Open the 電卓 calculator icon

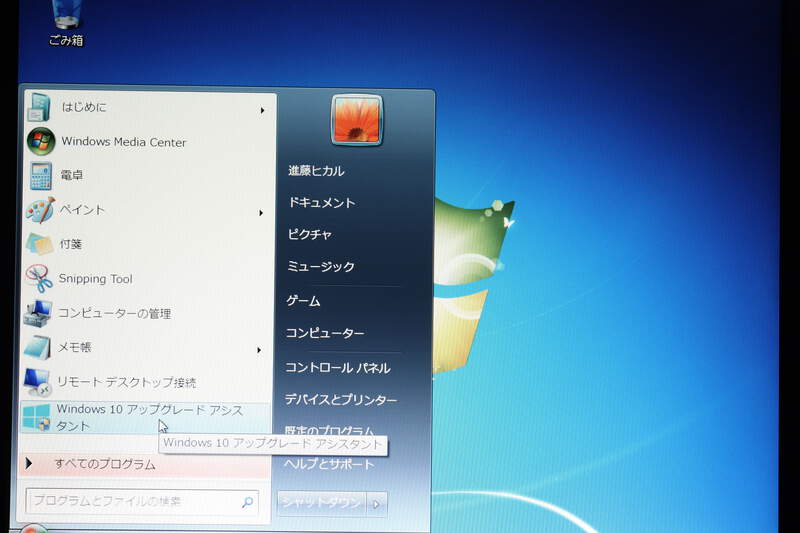click(x=40, y=175)
